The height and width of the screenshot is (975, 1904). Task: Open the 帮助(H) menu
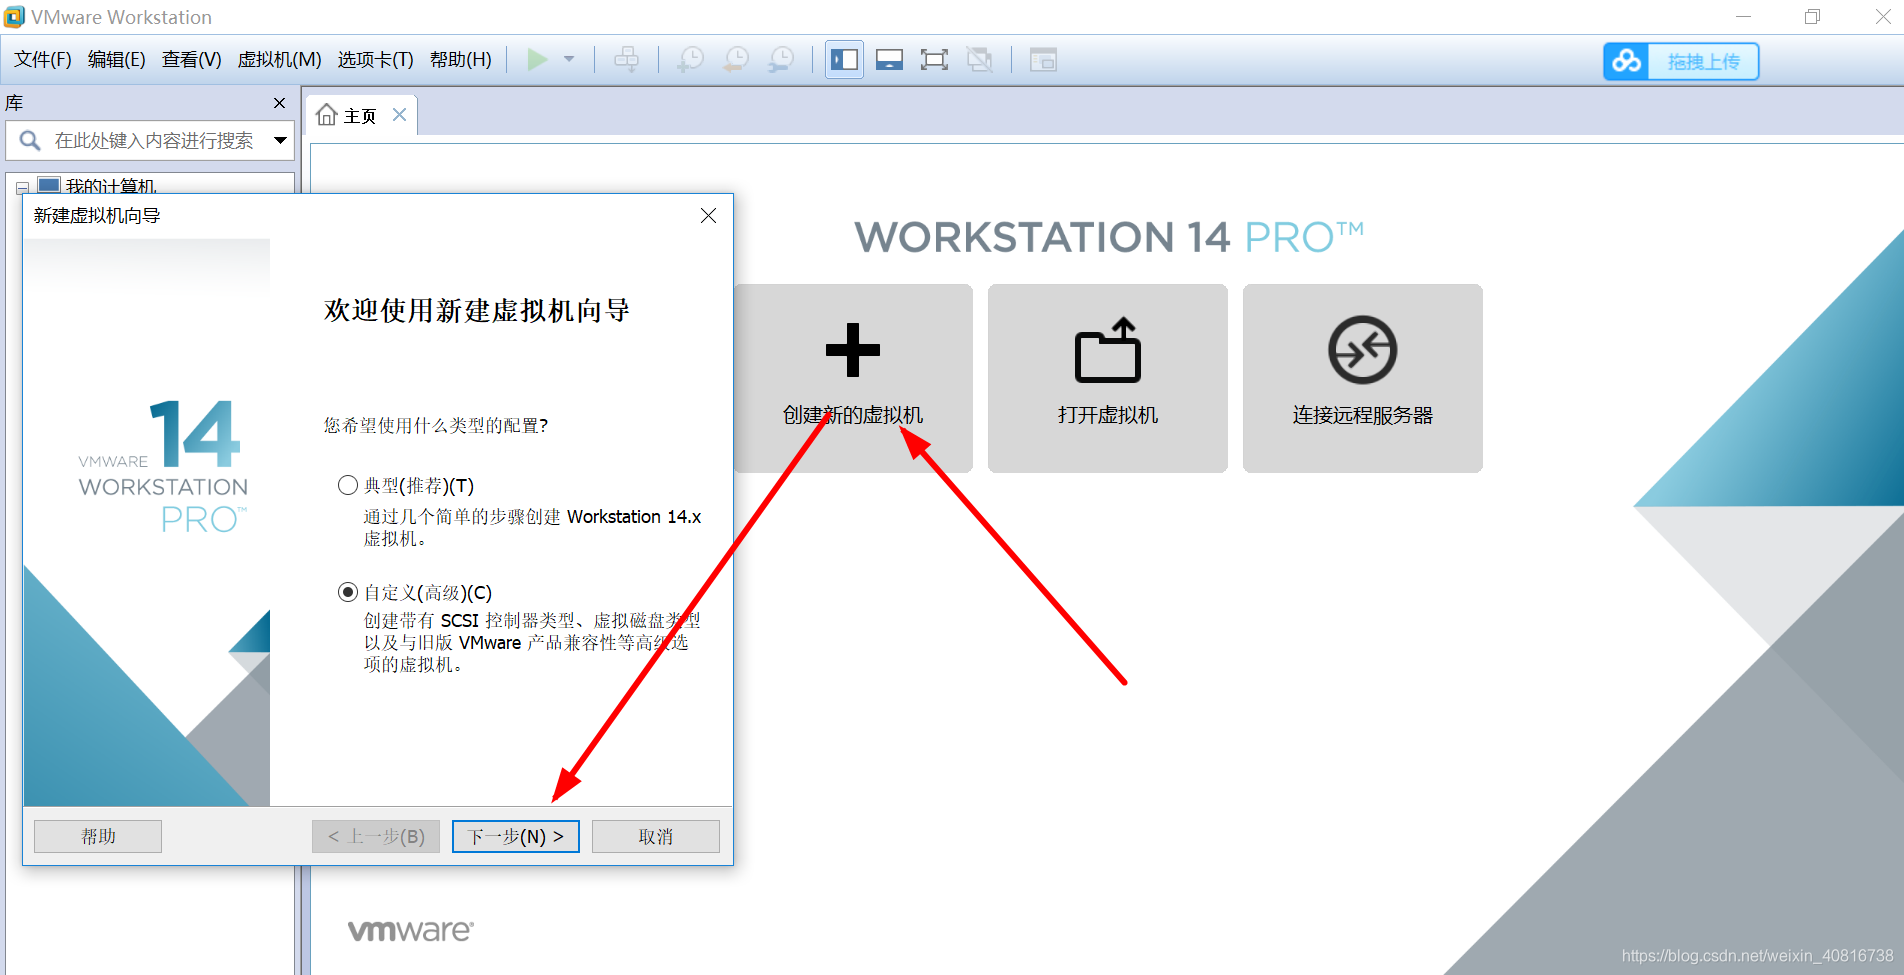(x=461, y=60)
